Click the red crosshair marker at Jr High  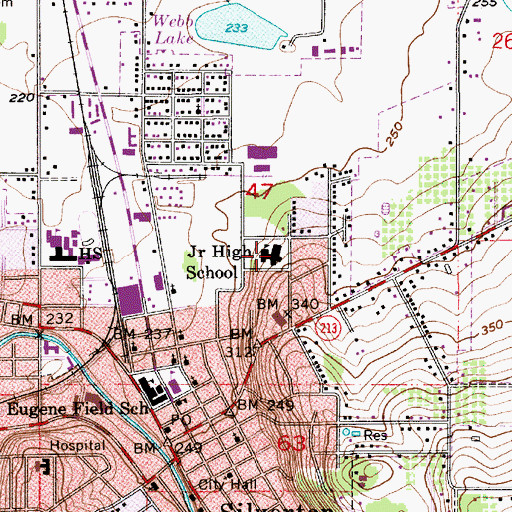pyautogui.click(x=257, y=257)
